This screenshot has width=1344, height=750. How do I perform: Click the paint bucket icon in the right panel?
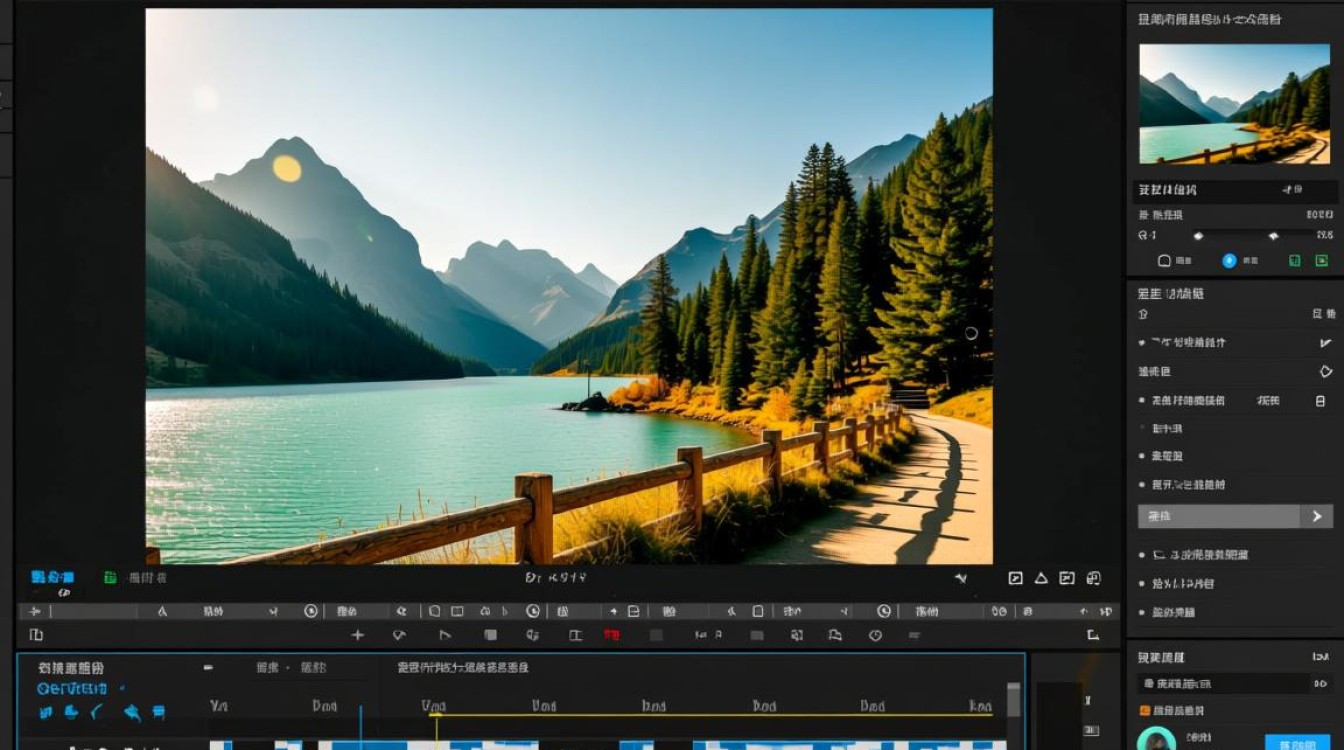coord(1326,371)
